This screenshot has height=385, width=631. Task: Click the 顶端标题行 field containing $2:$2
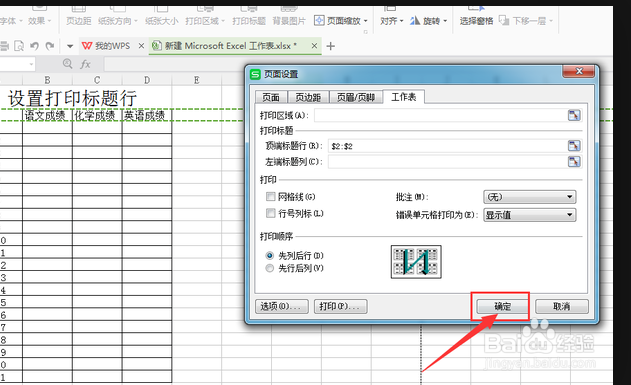(x=447, y=146)
